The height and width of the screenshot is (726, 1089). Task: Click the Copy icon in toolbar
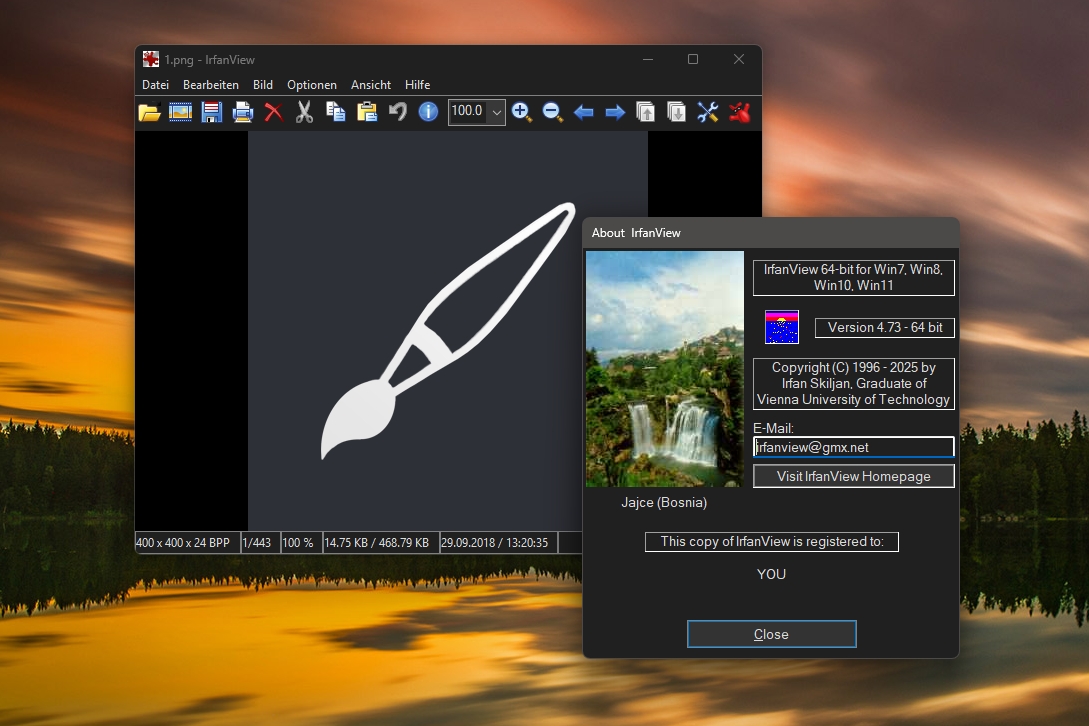(x=336, y=112)
